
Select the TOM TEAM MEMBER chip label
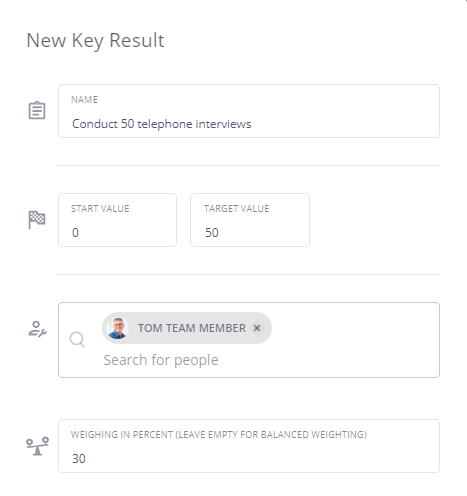[192, 328]
